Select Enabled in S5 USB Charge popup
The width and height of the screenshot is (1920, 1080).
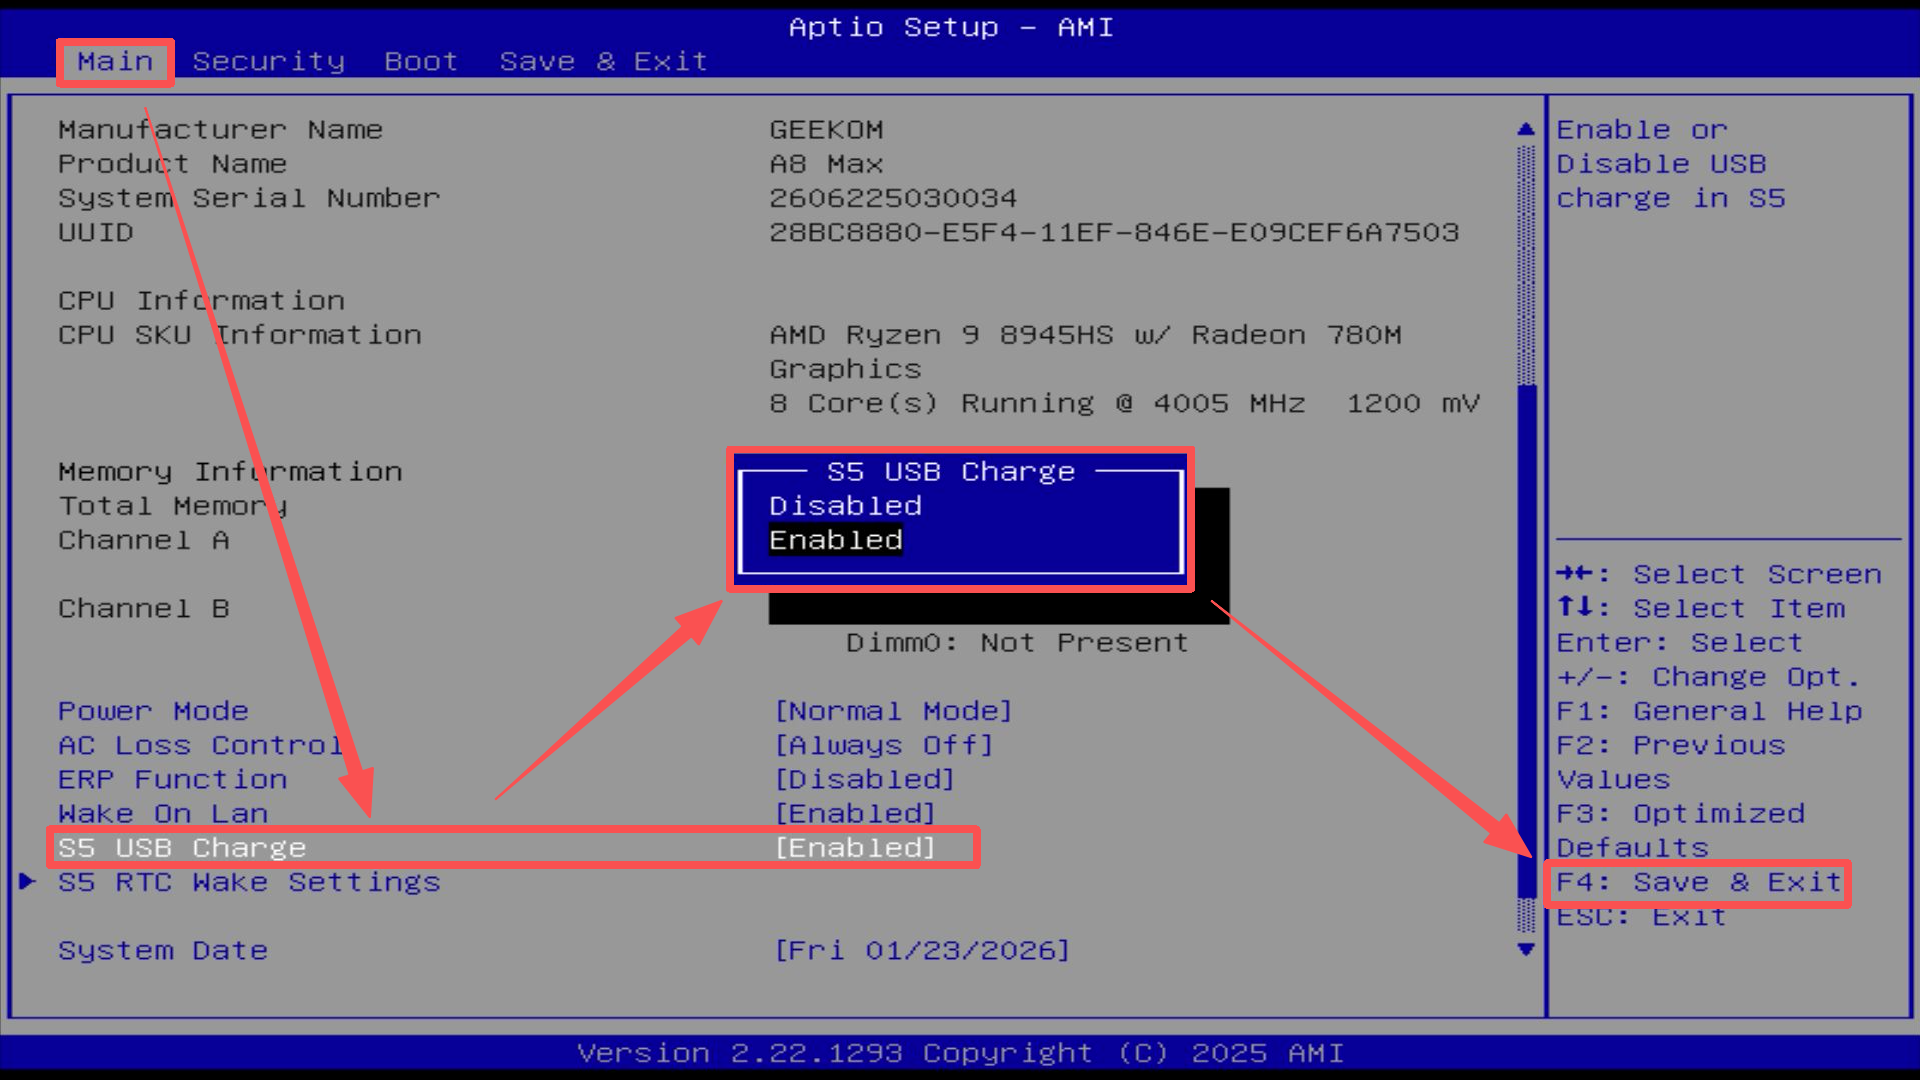(x=836, y=540)
